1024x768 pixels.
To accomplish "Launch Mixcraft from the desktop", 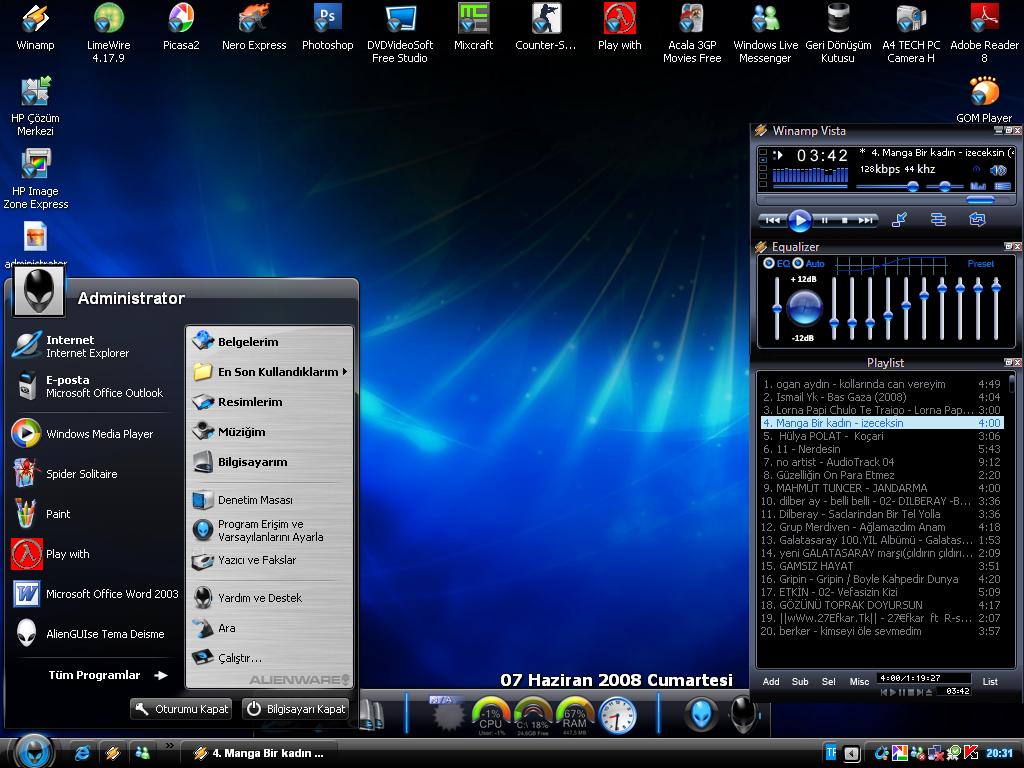I will coord(473,28).
